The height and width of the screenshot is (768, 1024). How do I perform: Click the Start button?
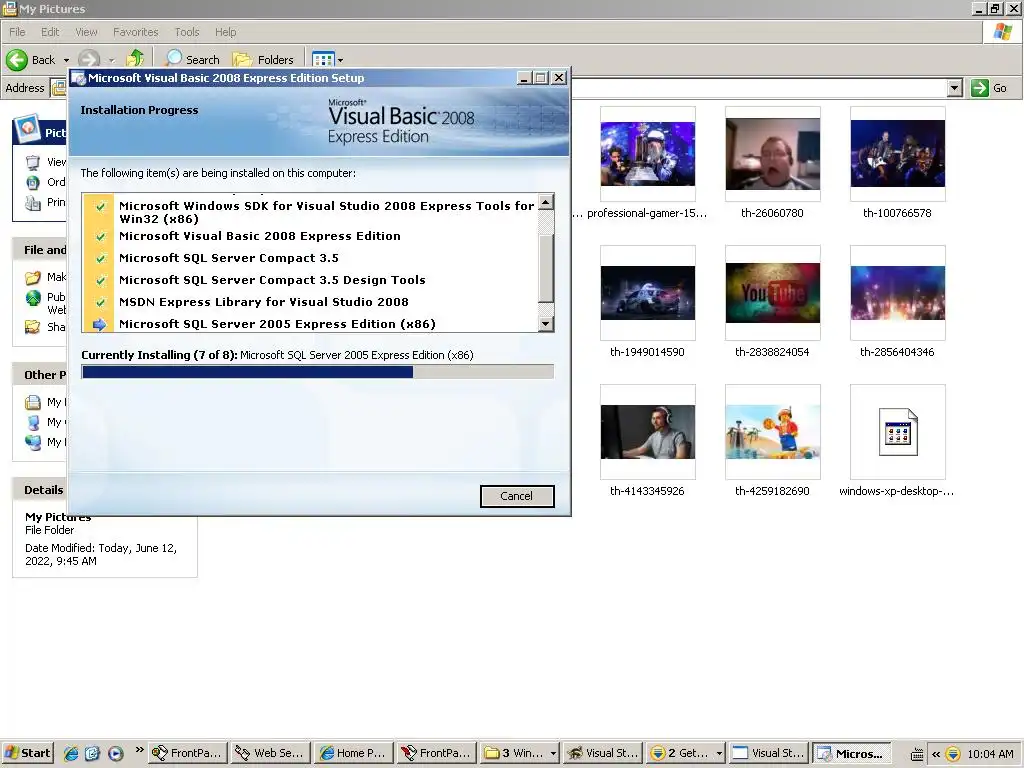(x=27, y=753)
